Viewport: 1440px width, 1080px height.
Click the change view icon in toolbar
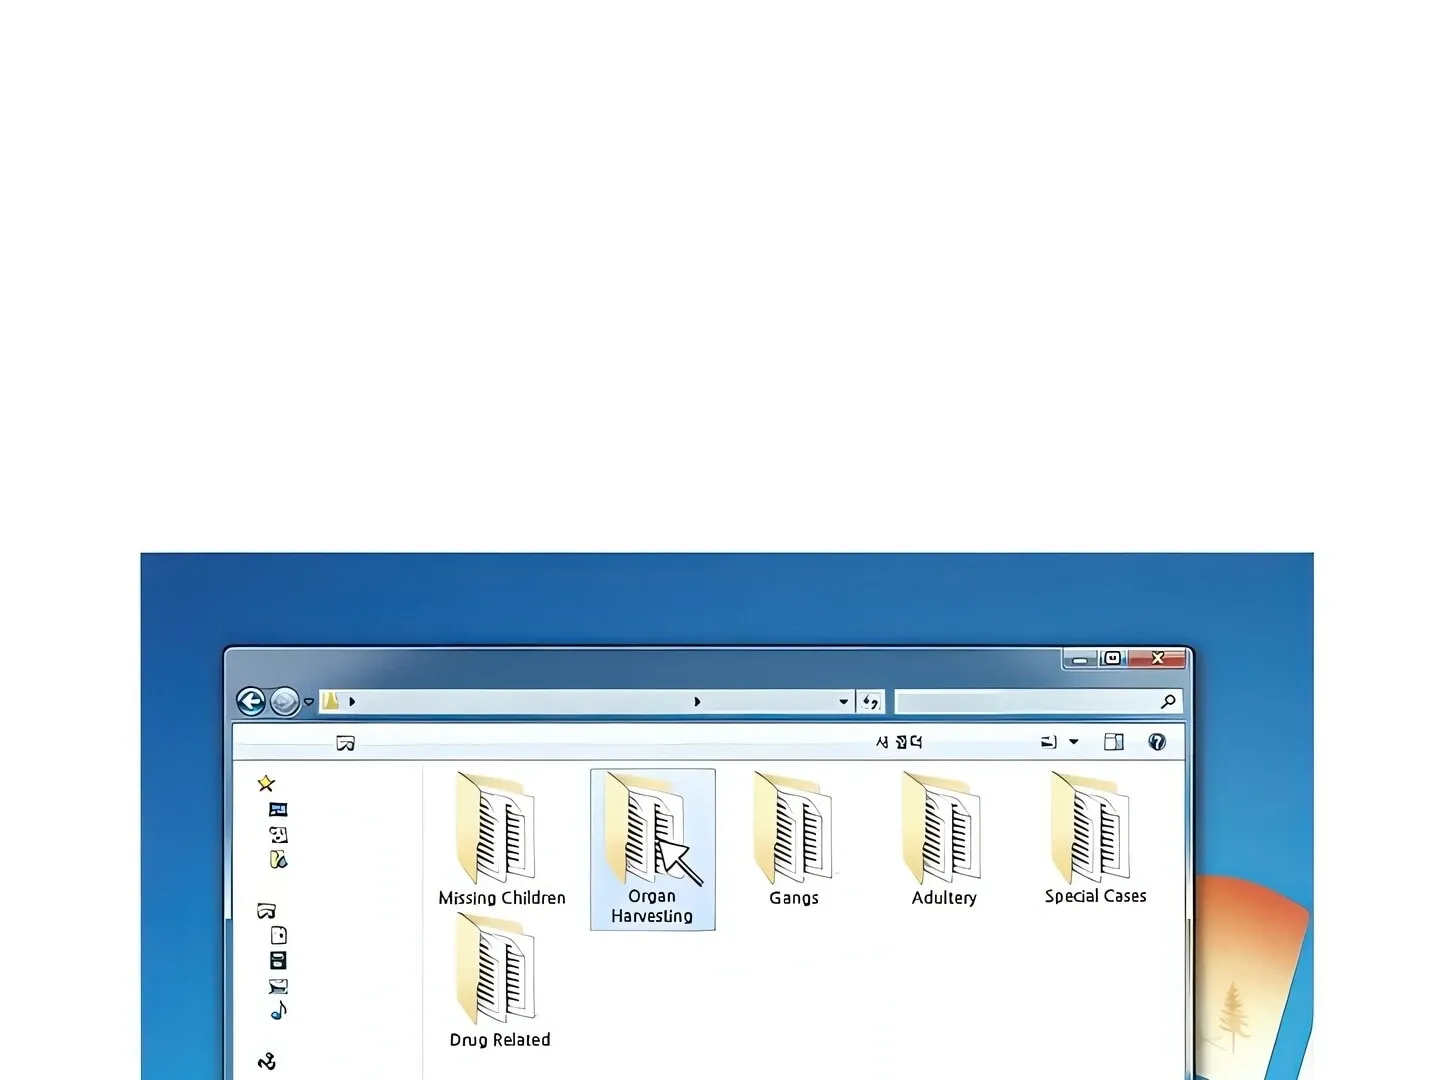tap(1049, 742)
